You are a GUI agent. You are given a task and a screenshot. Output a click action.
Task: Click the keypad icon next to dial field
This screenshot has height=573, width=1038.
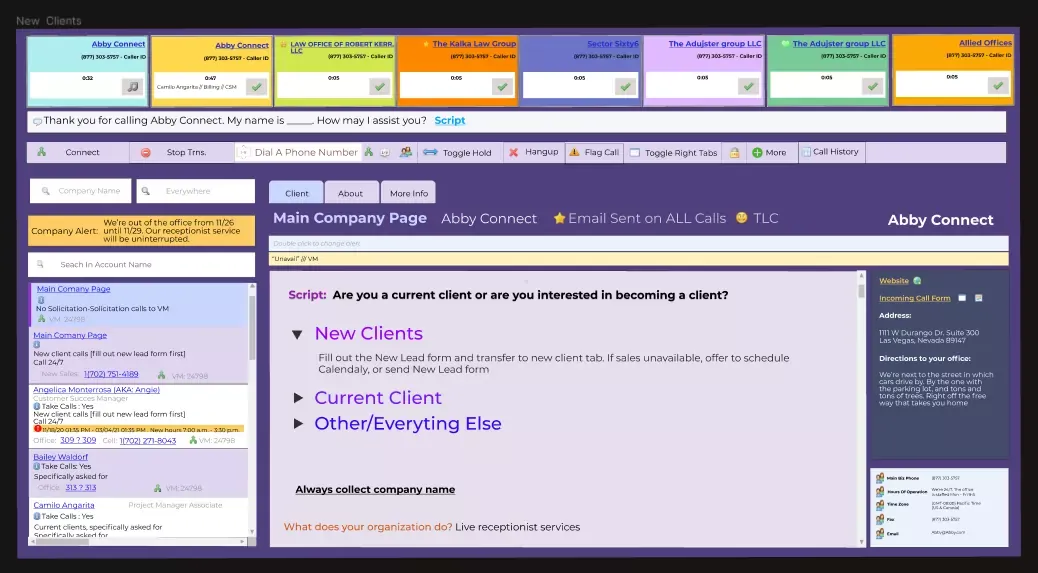point(385,152)
